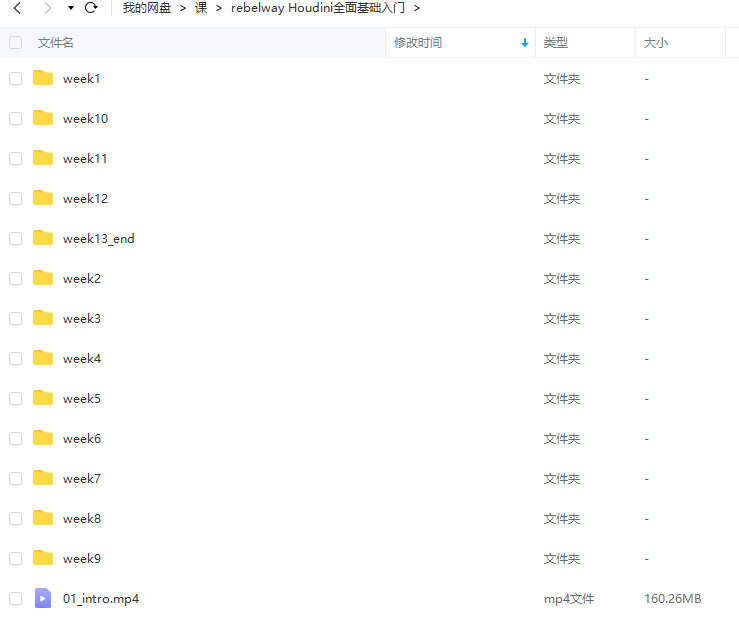Click the forward navigation arrow
This screenshot has width=739, height=625.
[x=47, y=8]
